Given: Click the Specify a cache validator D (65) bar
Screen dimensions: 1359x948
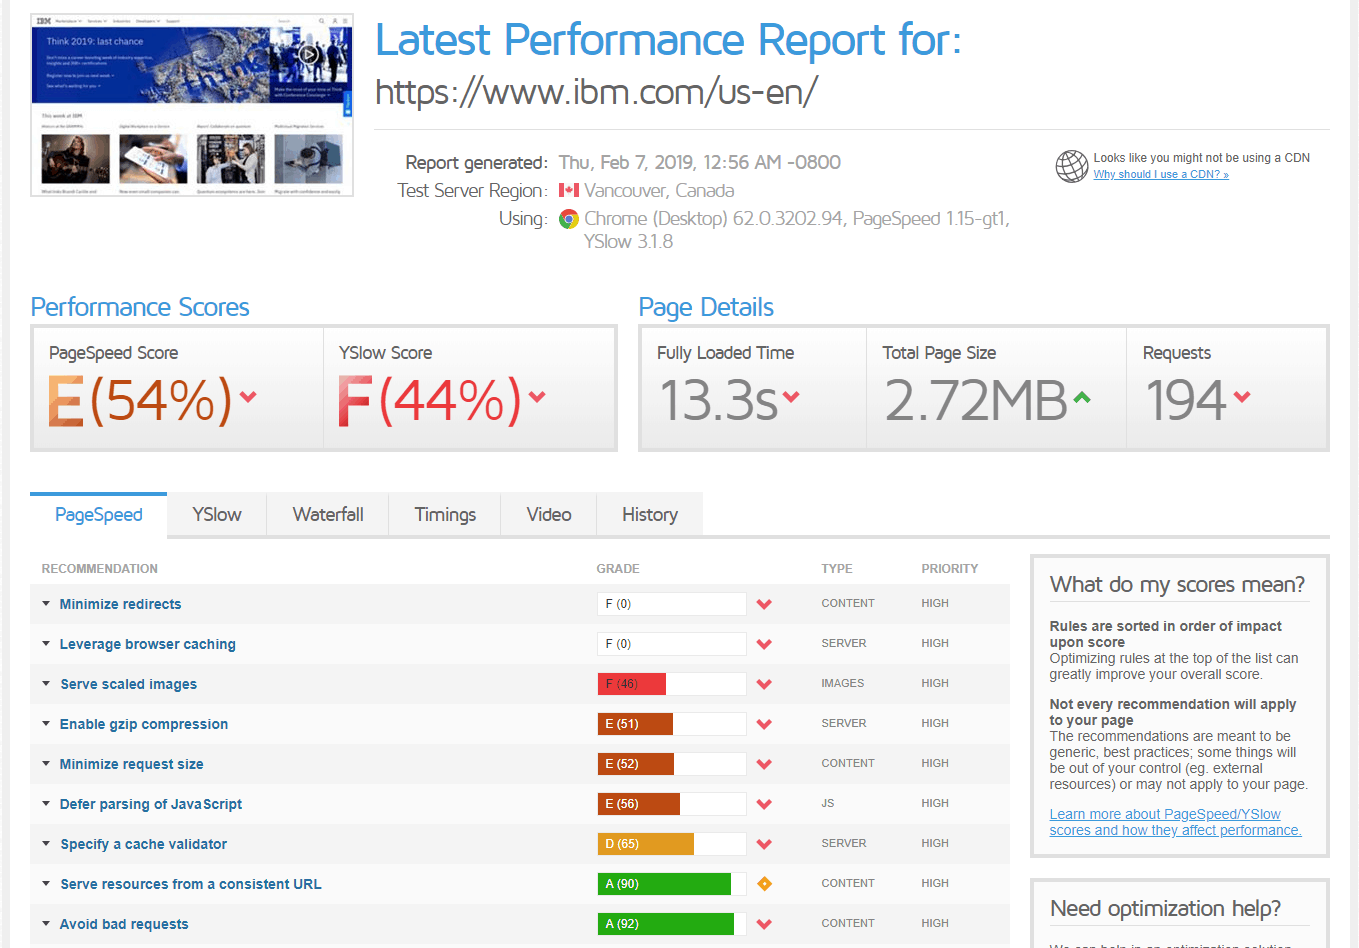Looking at the screenshot, I should click(x=672, y=844).
